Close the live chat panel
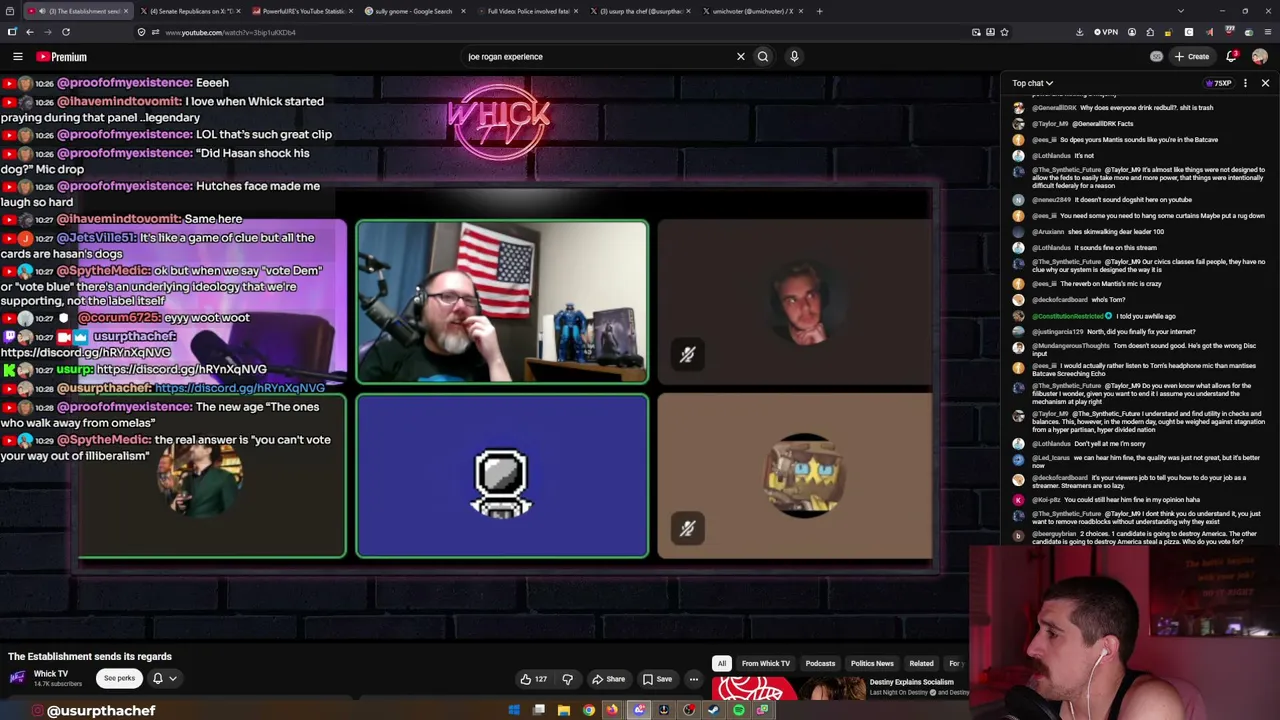This screenshot has height=720, width=1280. pos(1265,83)
